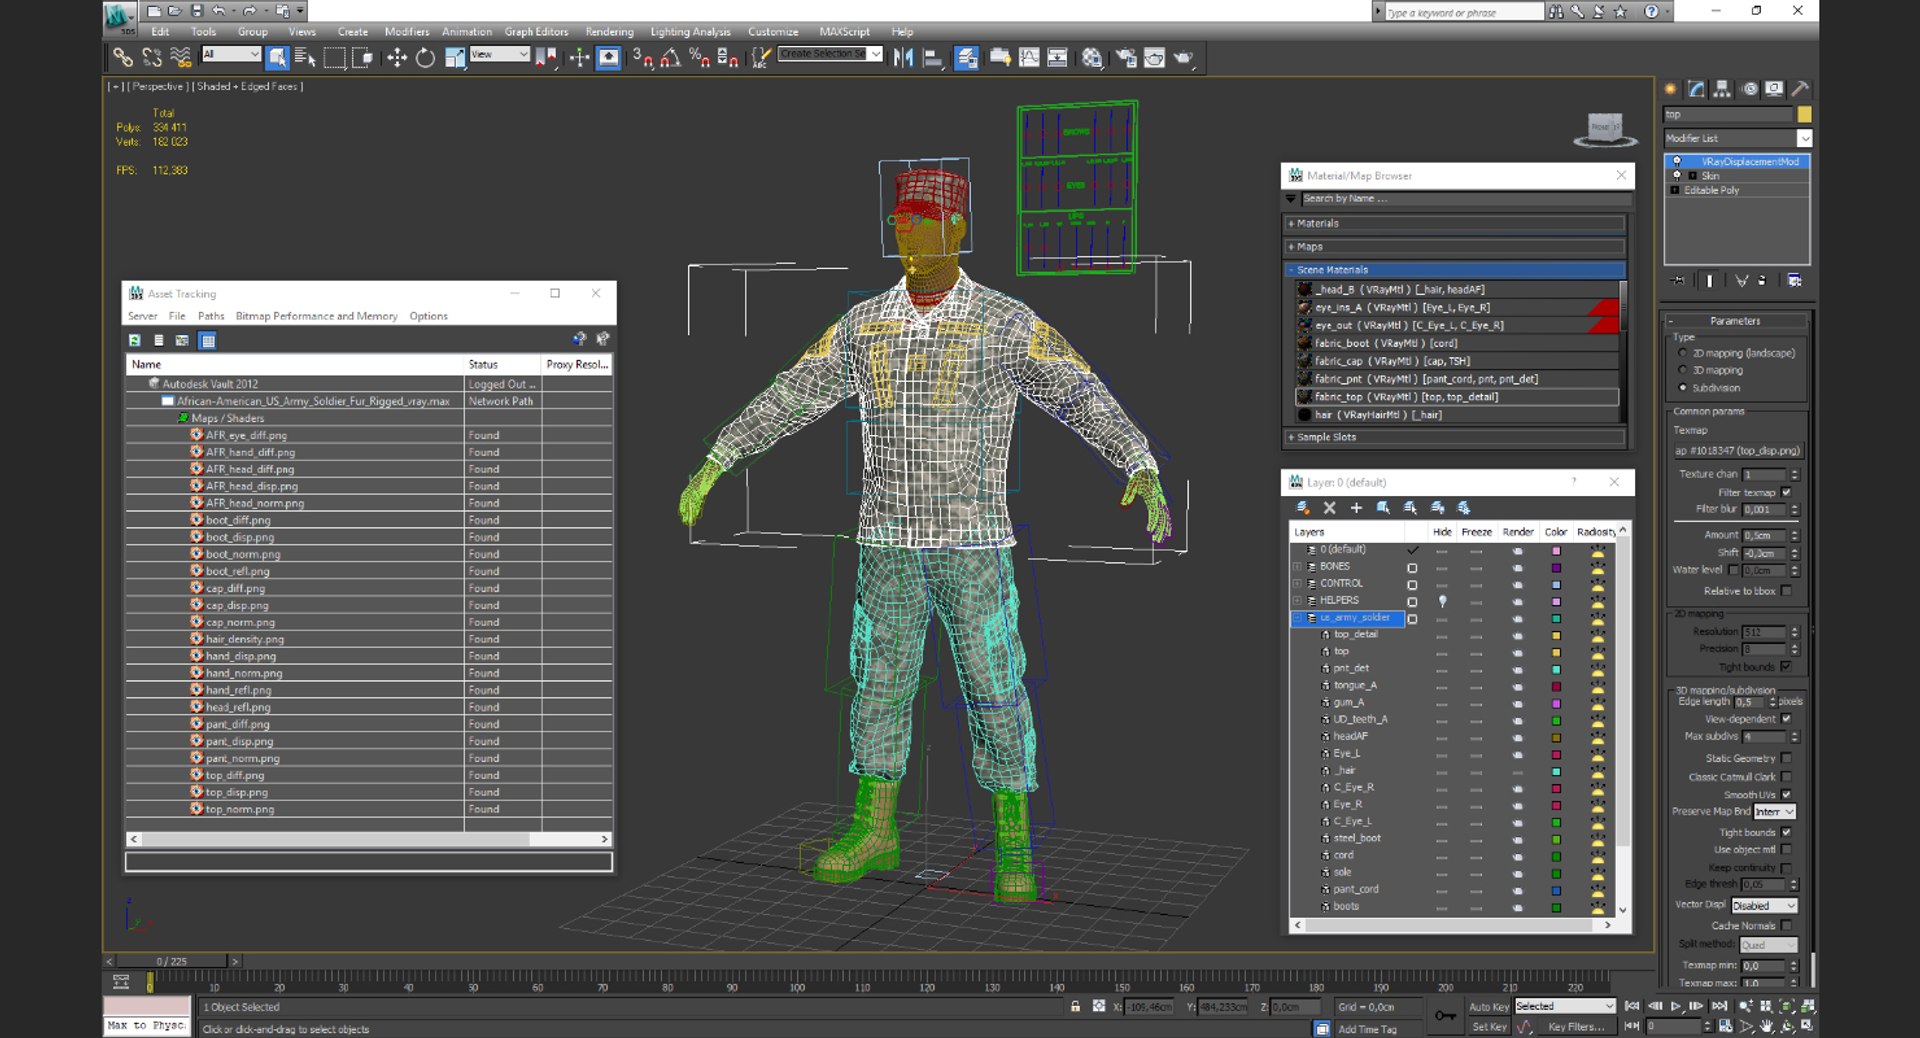The height and width of the screenshot is (1038, 1920).
Task: Expand the Sample Slots group
Action: click(x=1456, y=437)
